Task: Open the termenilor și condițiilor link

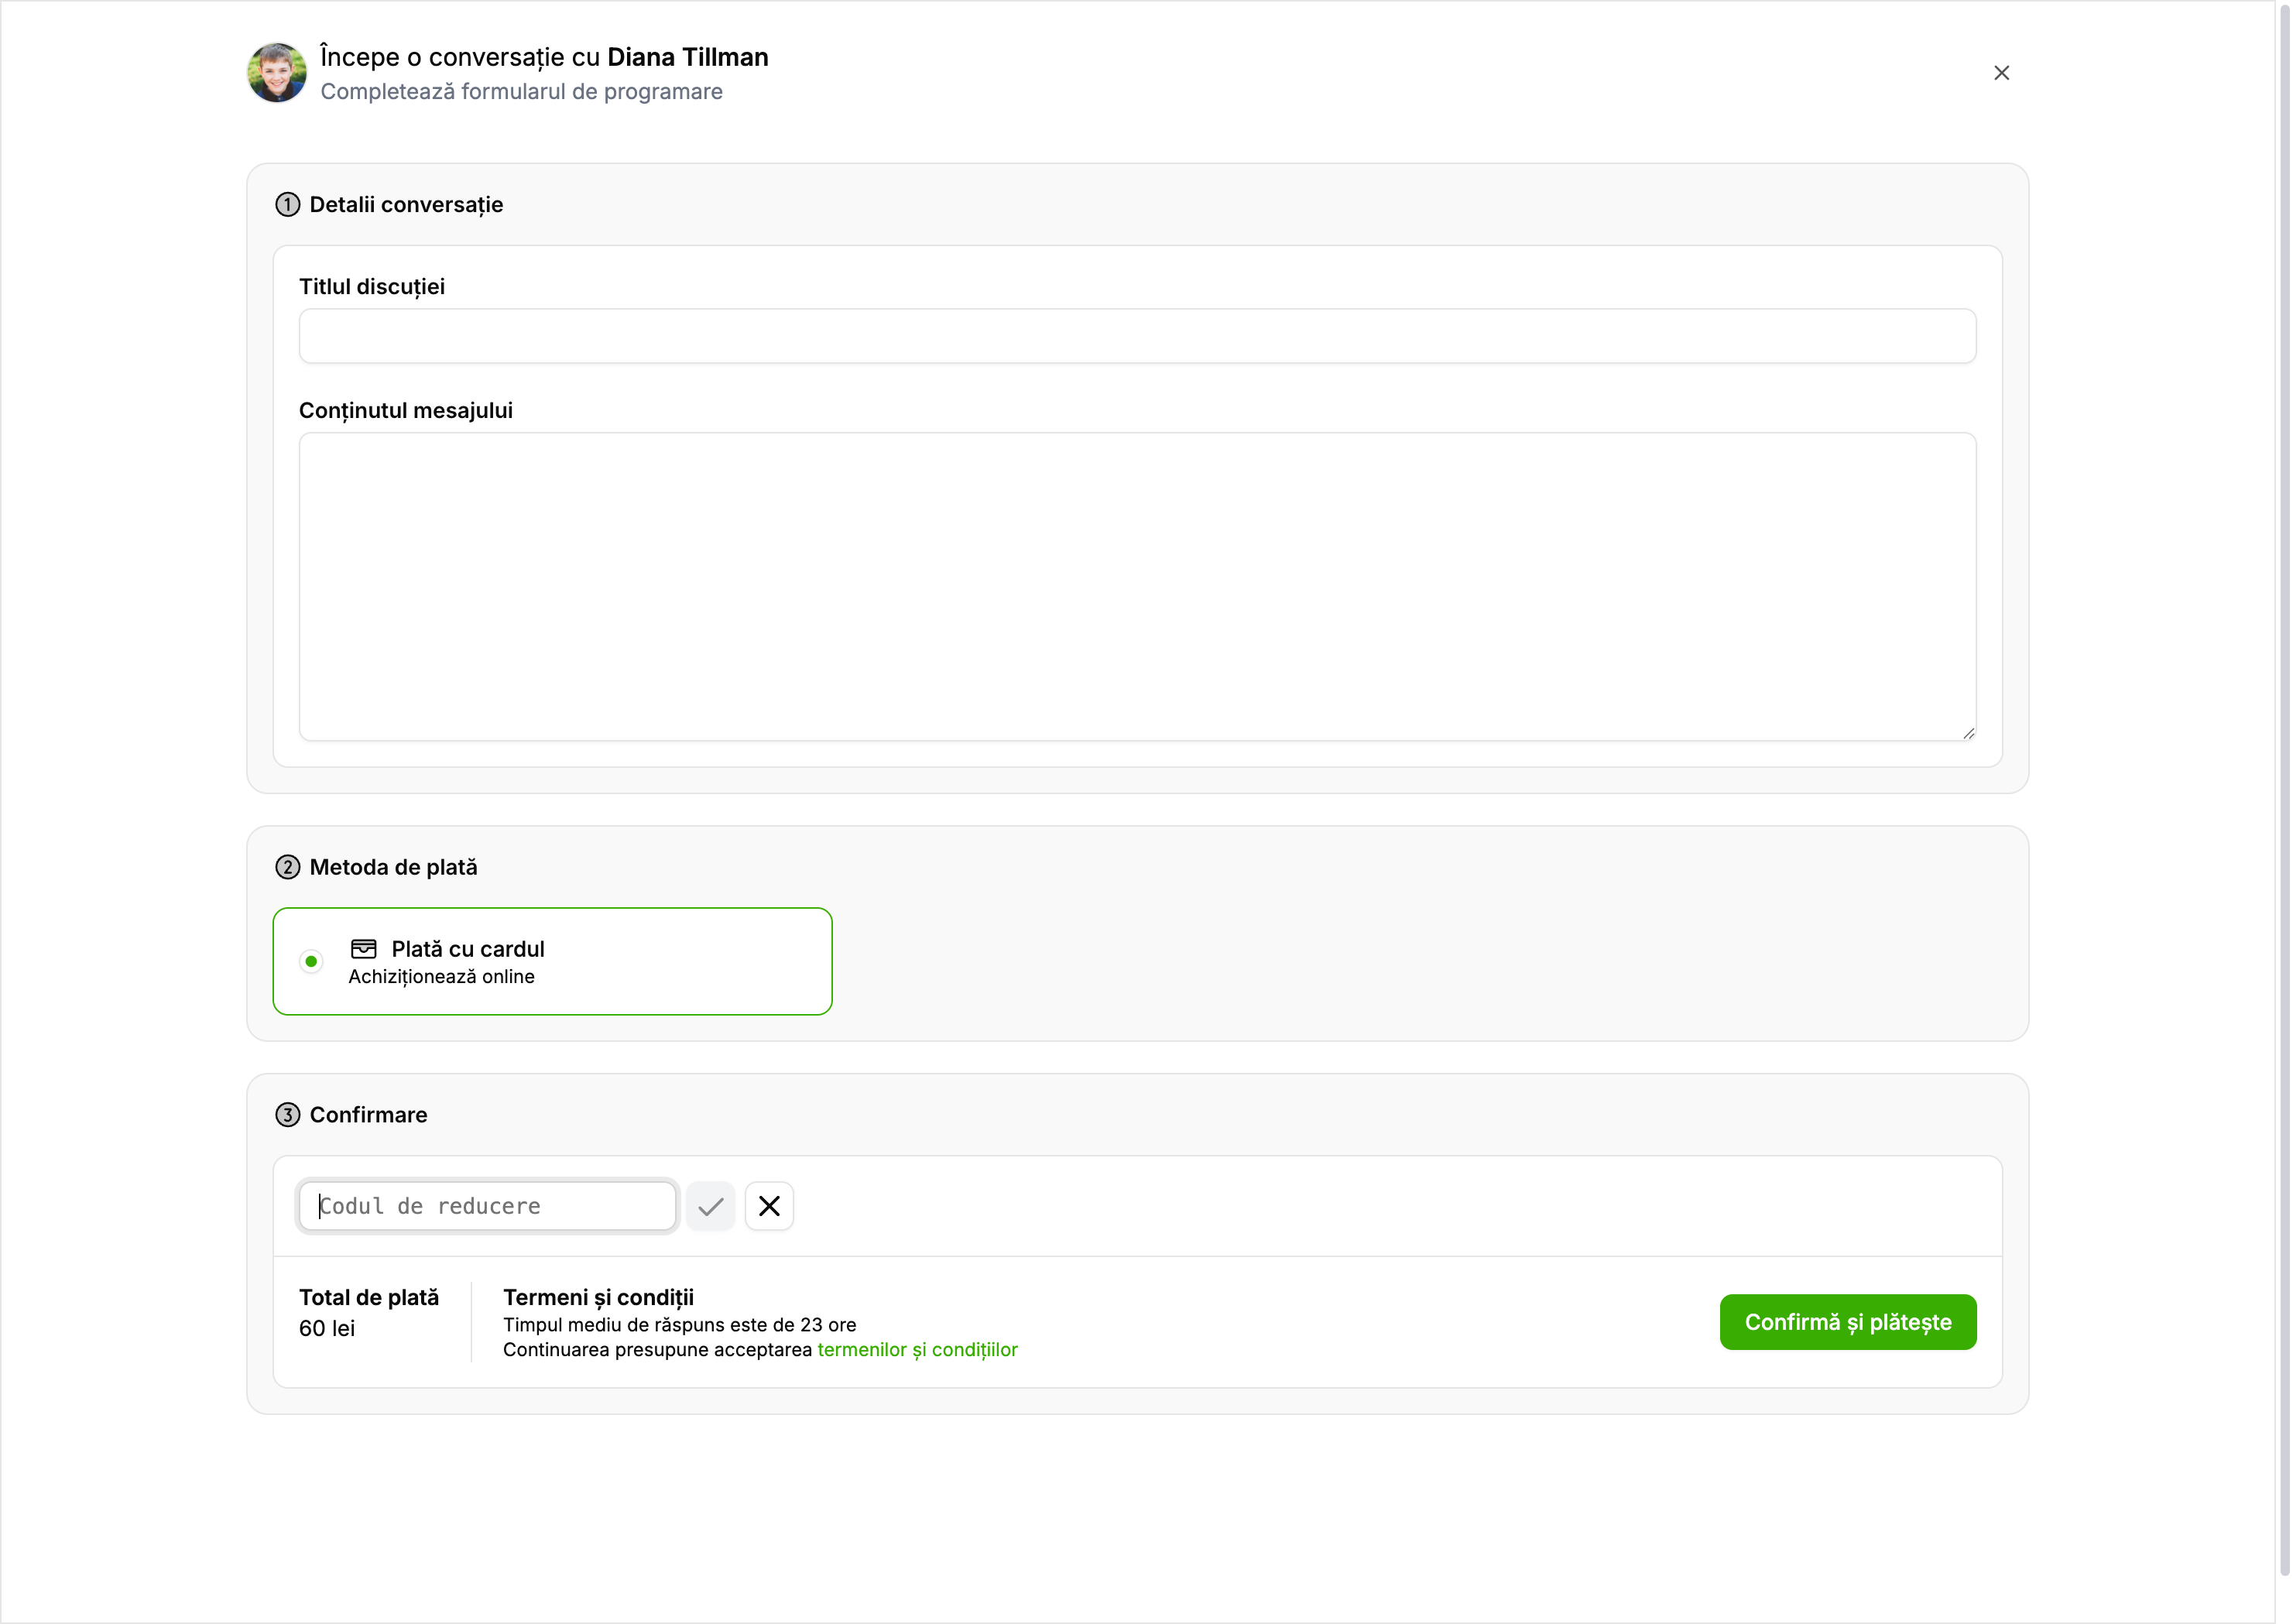Action: [917, 1350]
